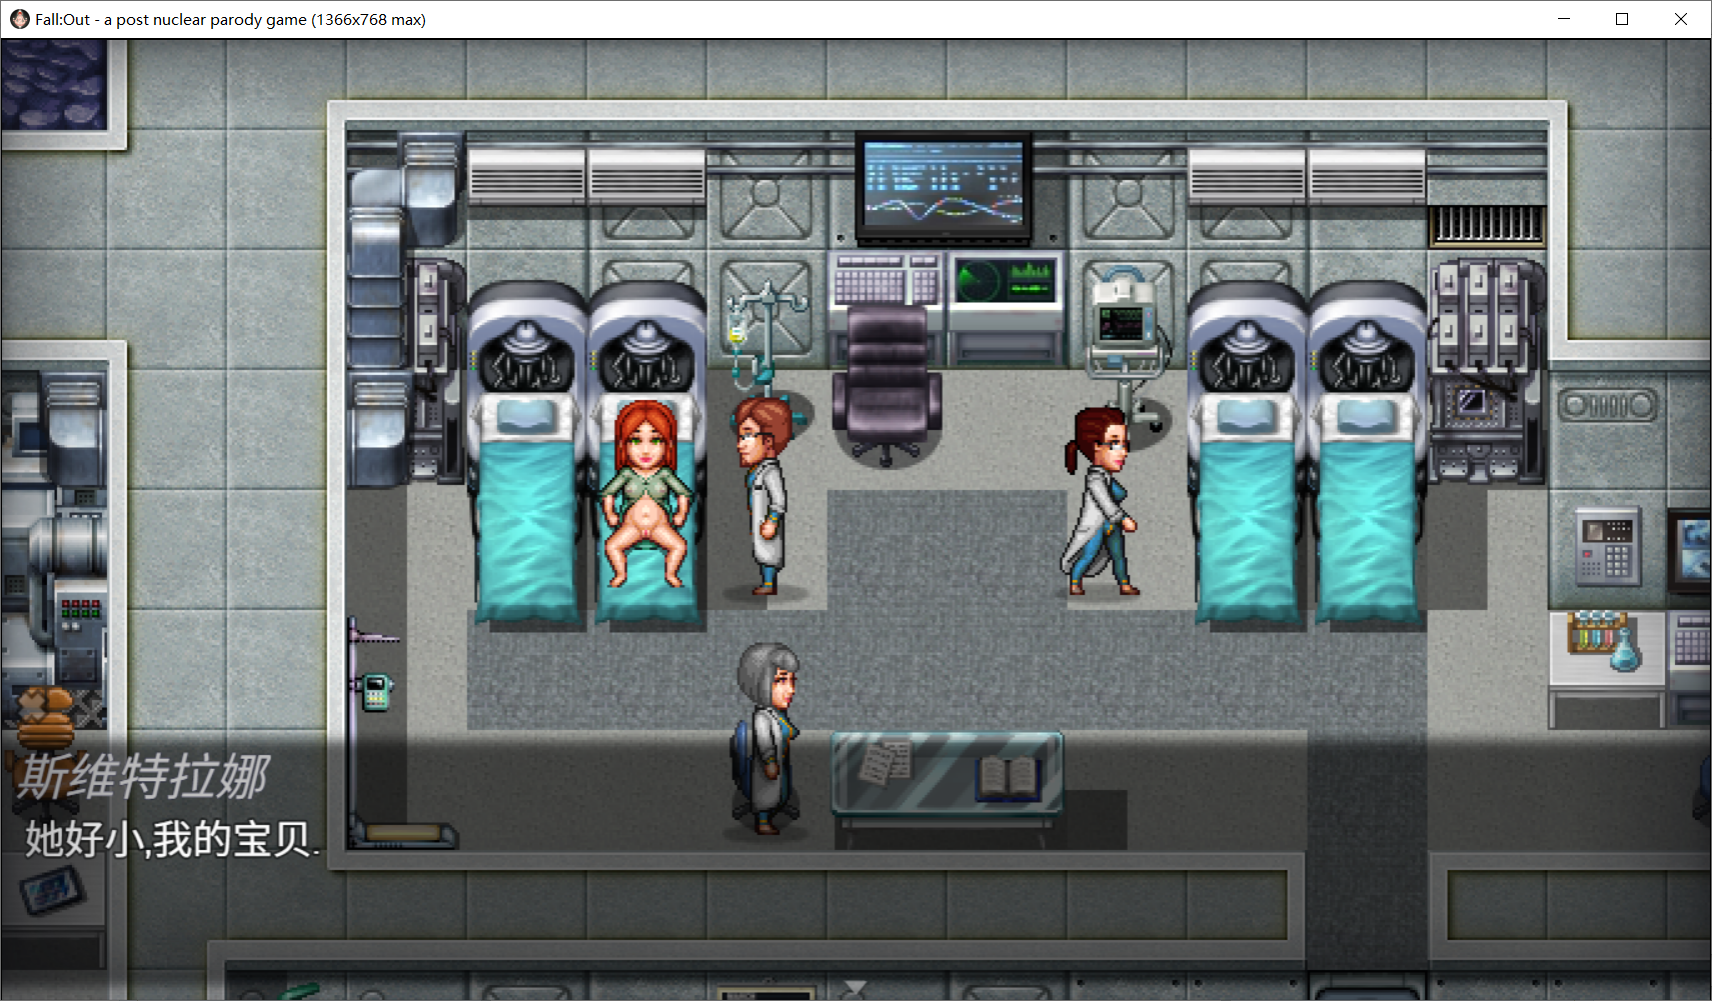Click the wall keypad panel

coord(1606,546)
